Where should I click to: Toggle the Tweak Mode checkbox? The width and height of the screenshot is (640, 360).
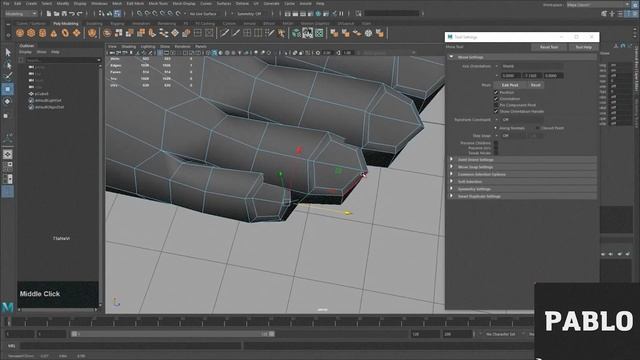coord(496,153)
